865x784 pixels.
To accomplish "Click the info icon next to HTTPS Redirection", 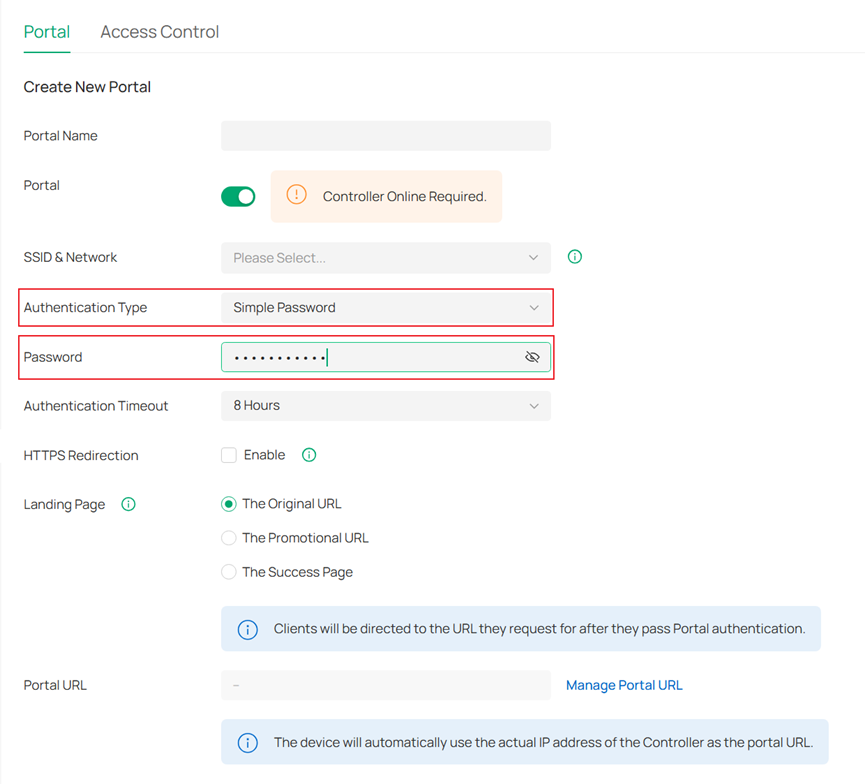I will click(x=309, y=455).
